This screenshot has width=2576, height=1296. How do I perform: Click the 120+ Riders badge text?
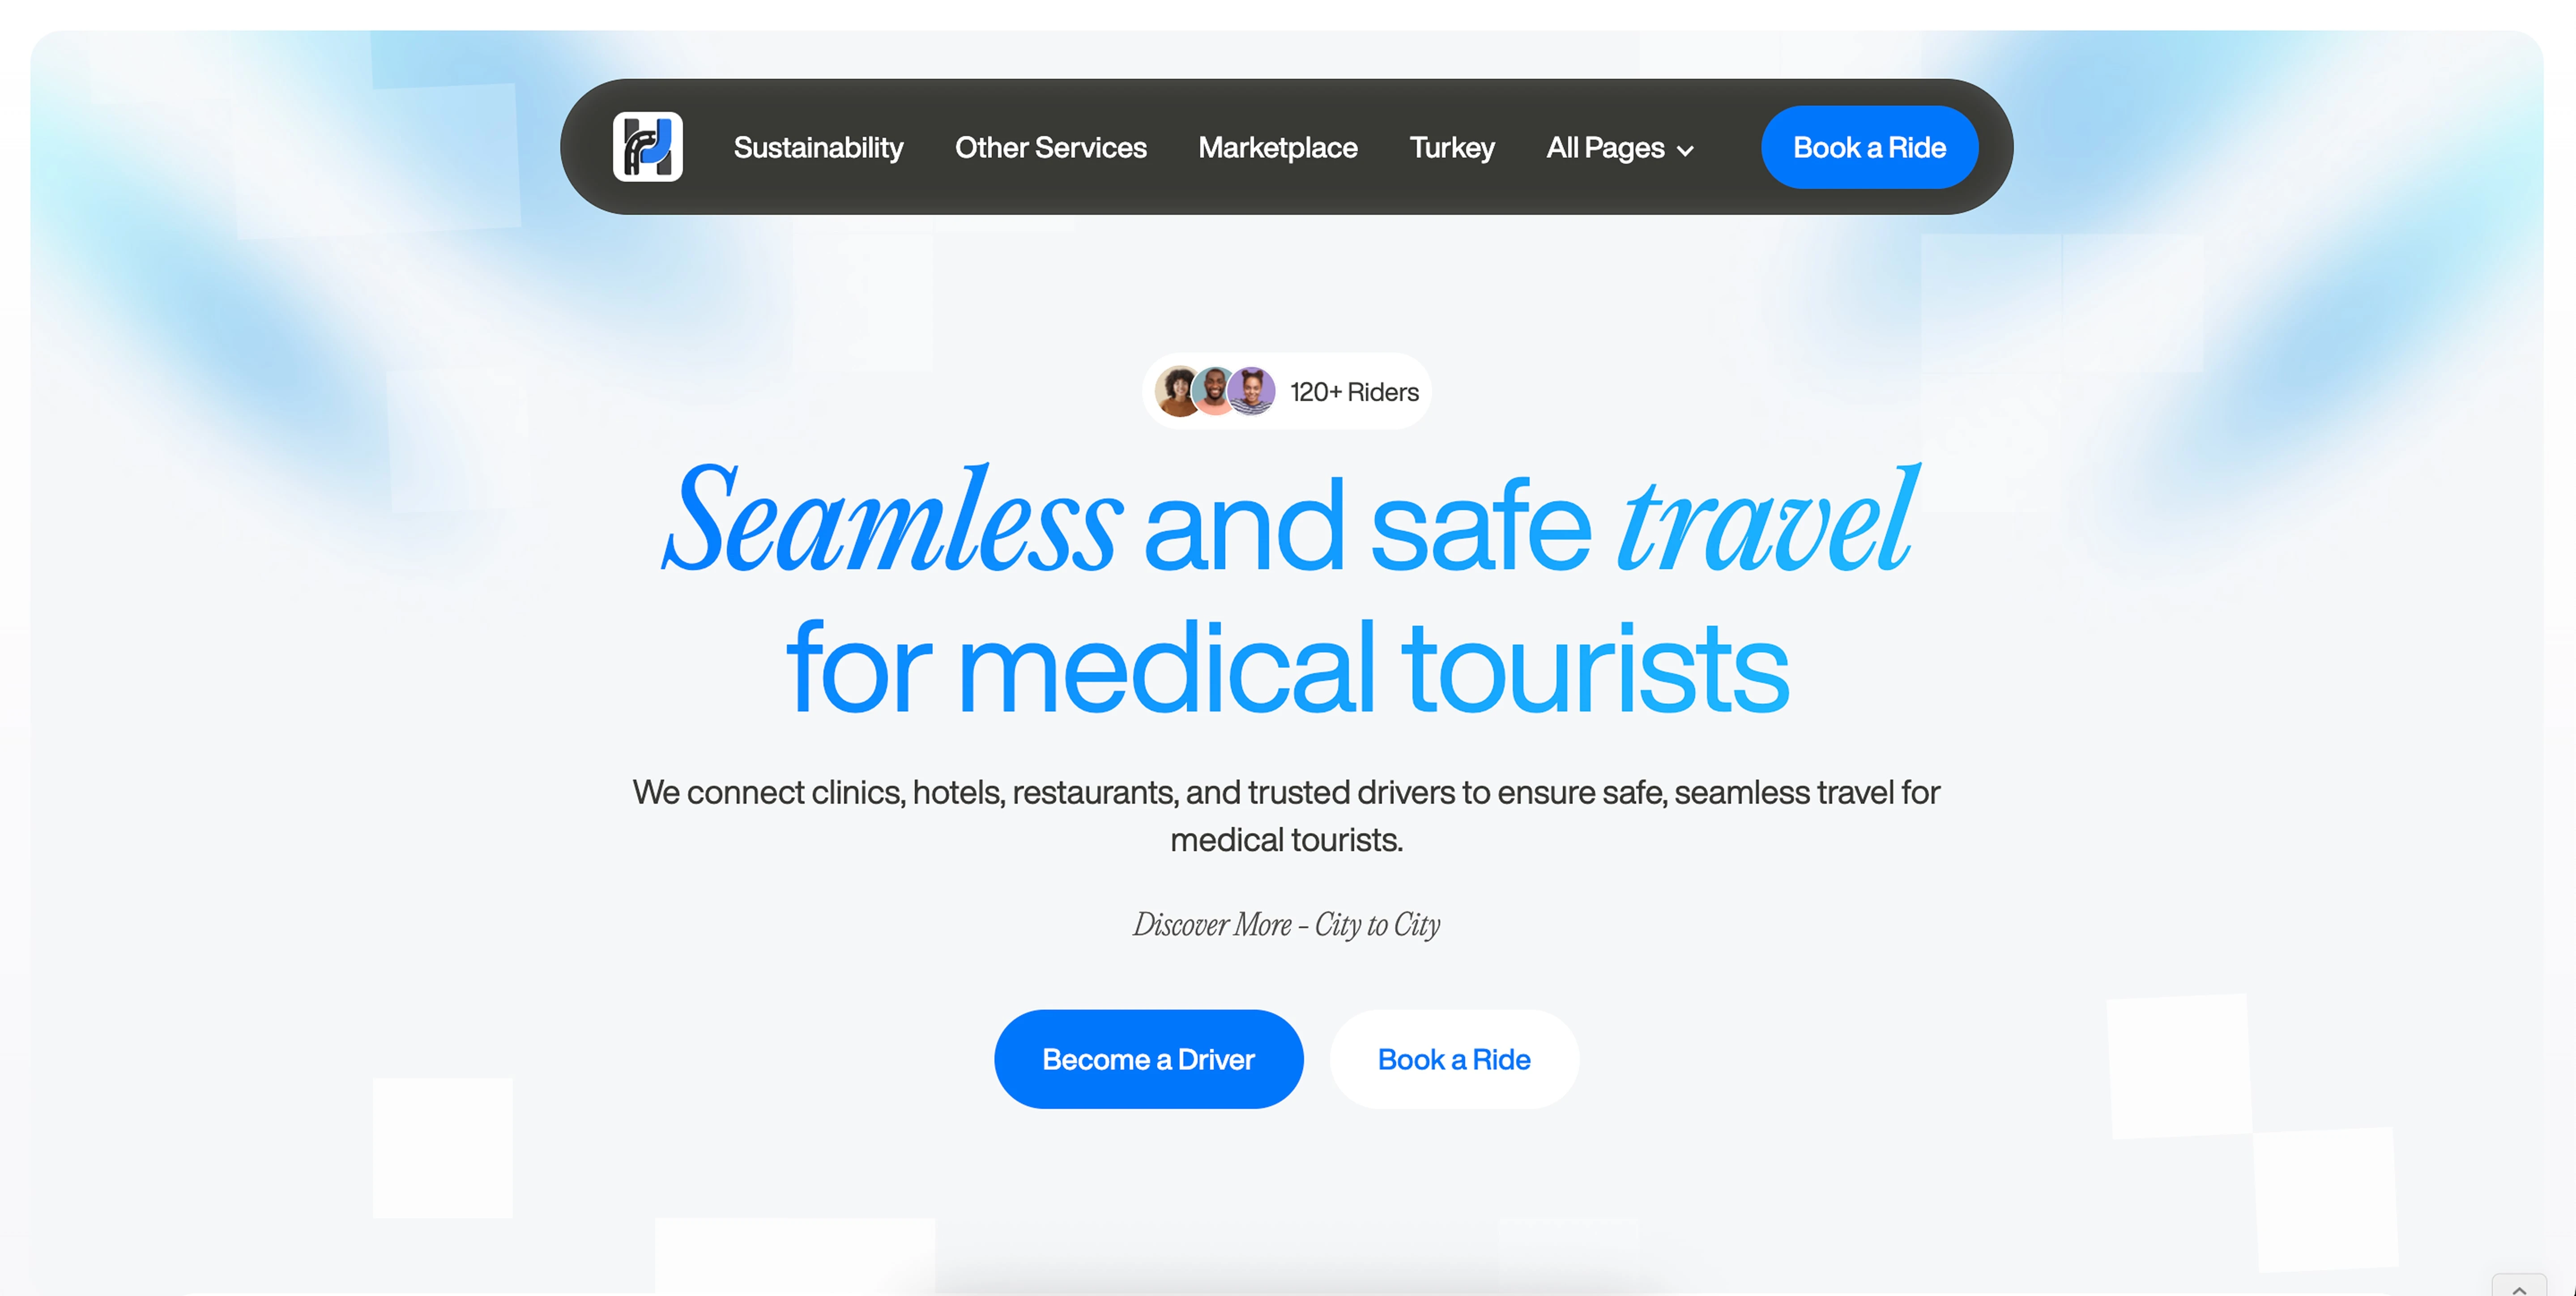tap(1354, 392)
